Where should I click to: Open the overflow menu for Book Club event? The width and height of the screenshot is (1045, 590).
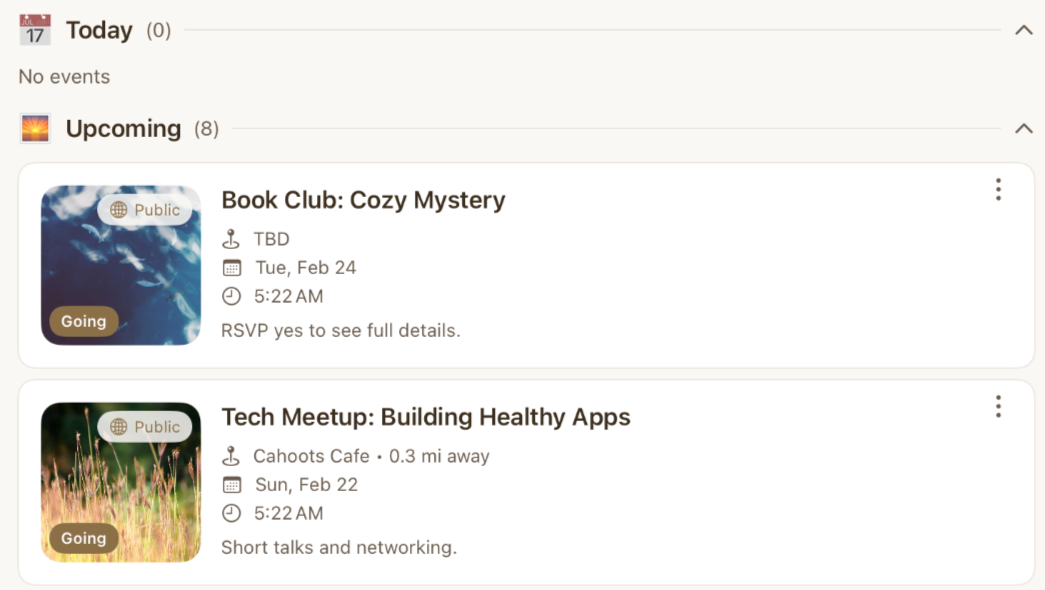pos(997,190)
